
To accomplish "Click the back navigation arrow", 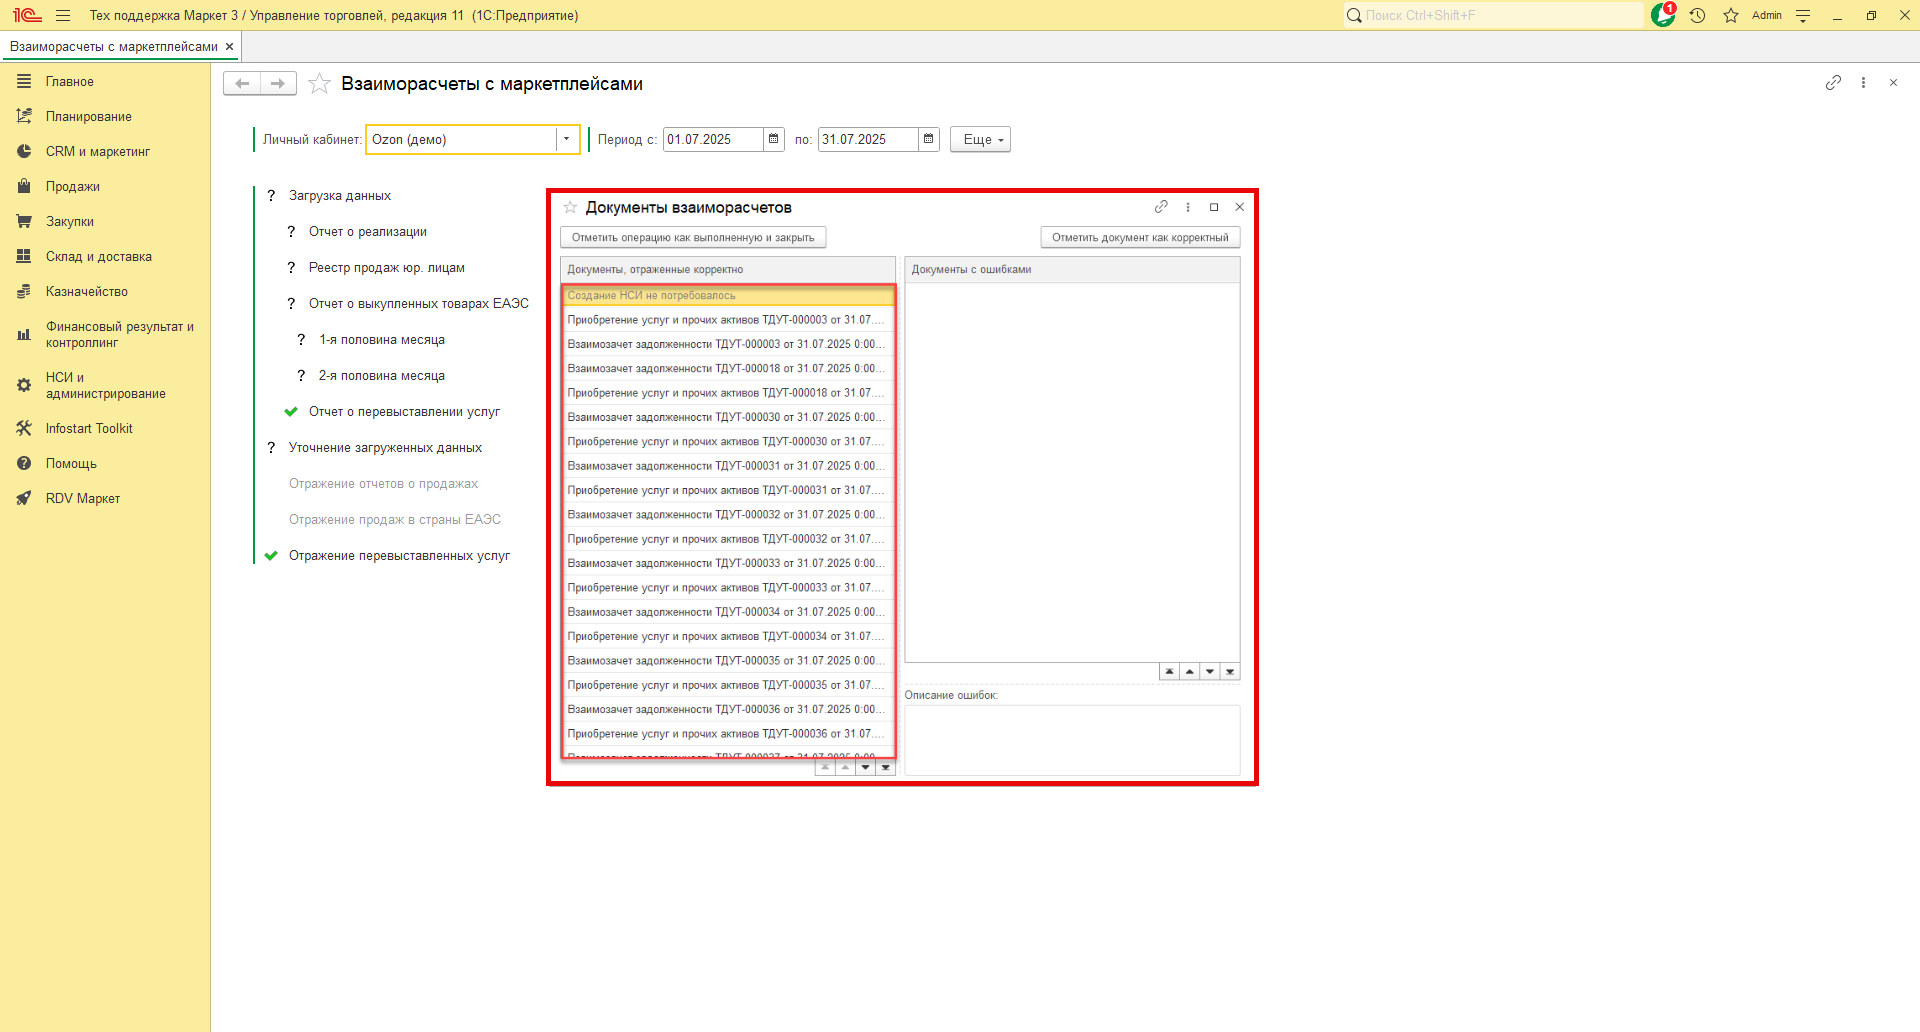I will (x=242, y=83).
